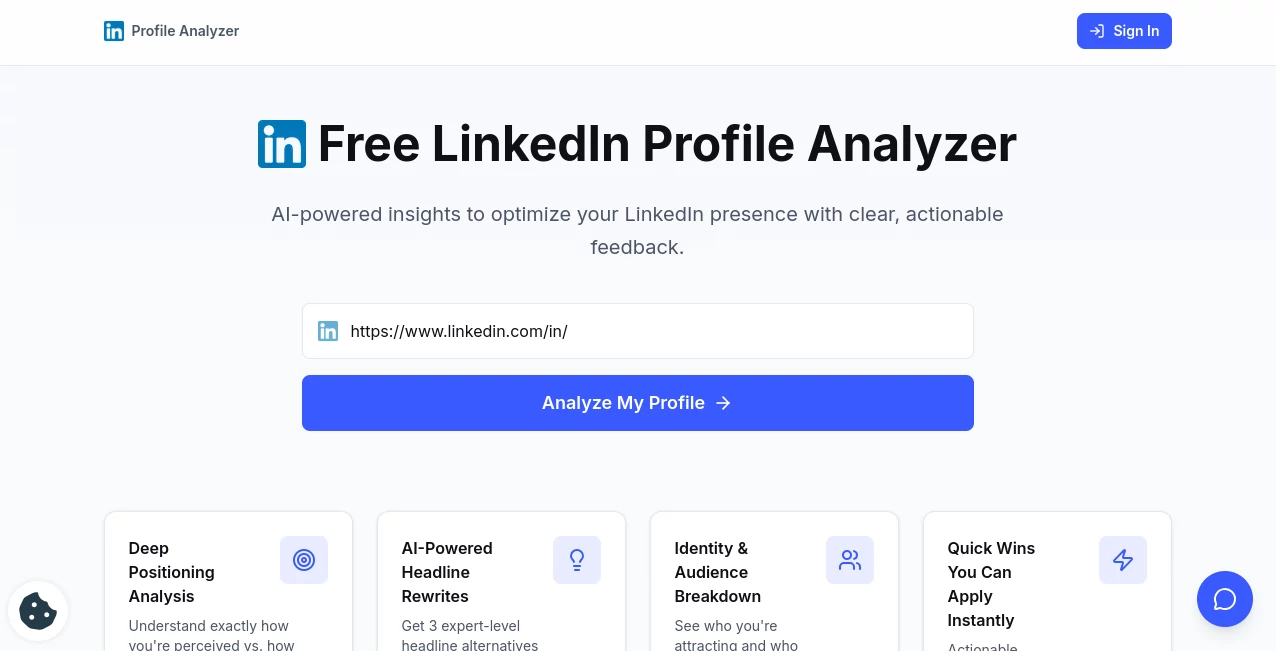The width and height of the screenshot is (1276, 651).
Task: Click the sign-in arrow icon inside the Sign In button
Action: 1097,31
